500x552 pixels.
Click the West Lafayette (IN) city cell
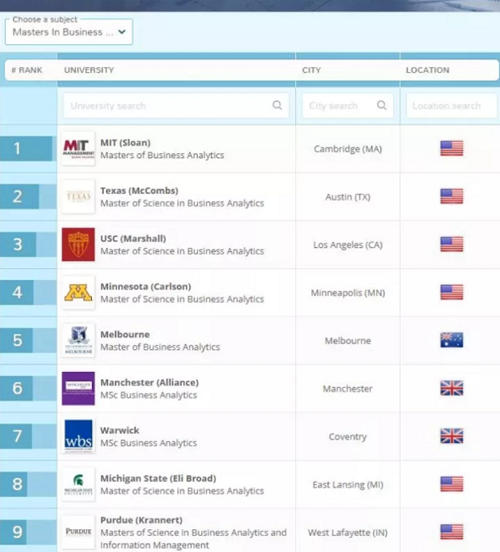348,533
